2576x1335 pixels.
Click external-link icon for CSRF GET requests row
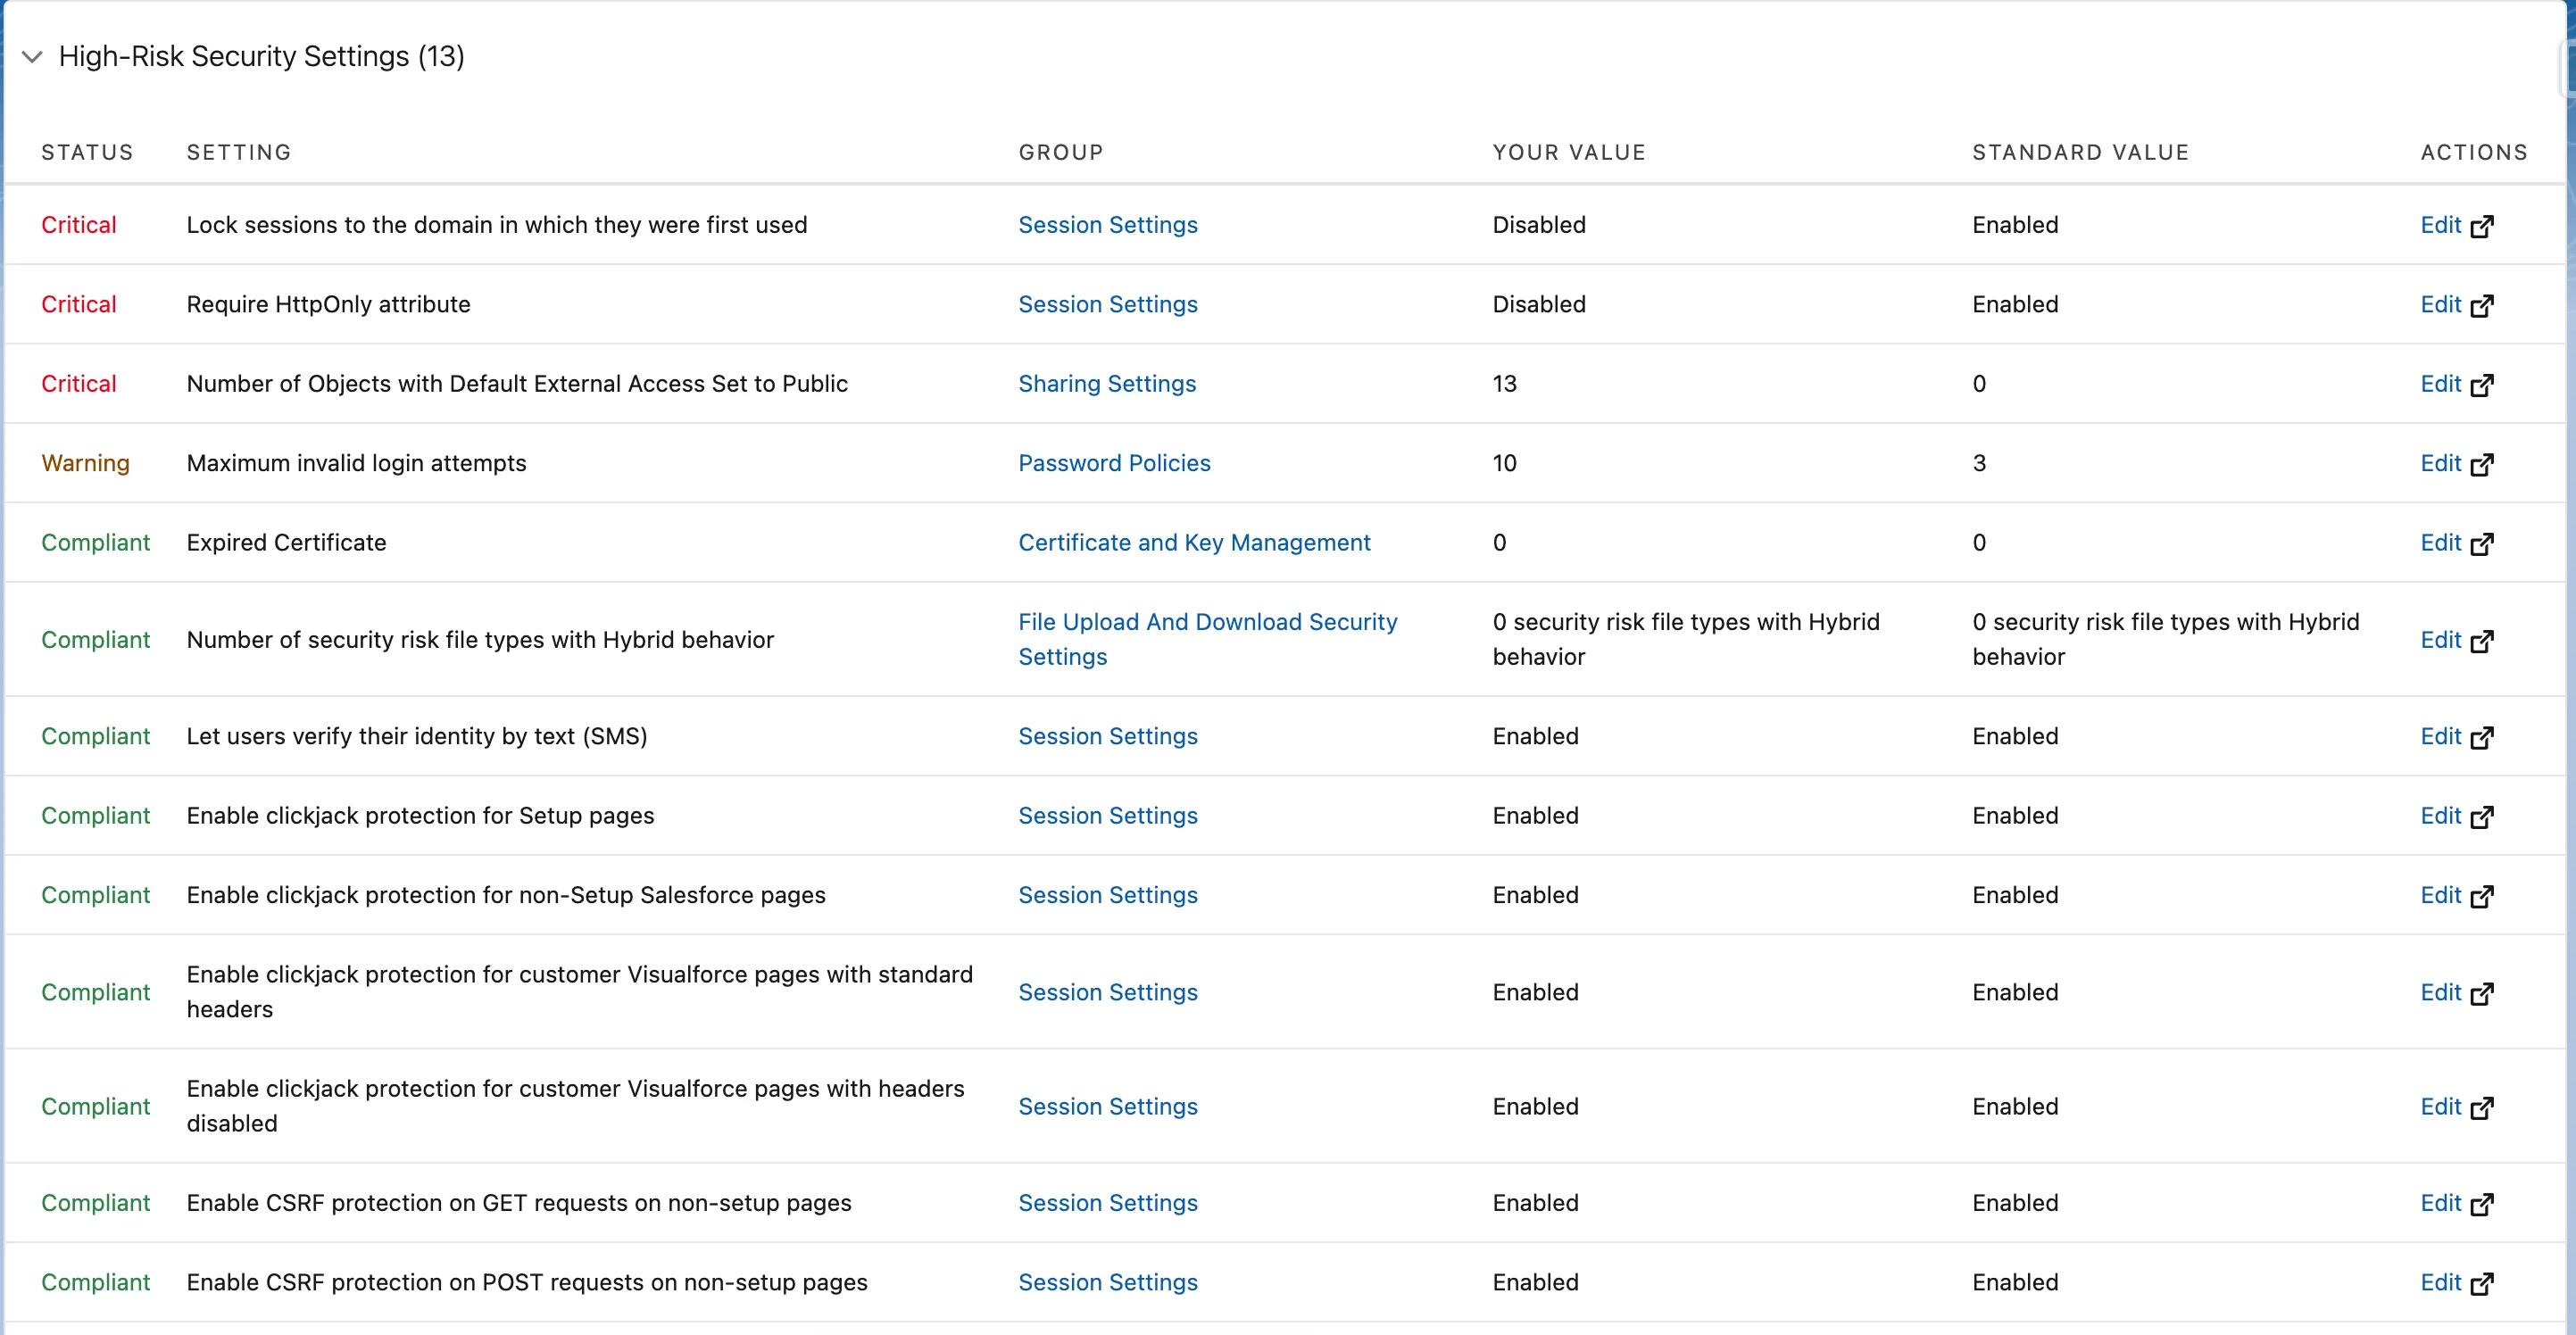pyautogui.click(x=2481, y=1204)
